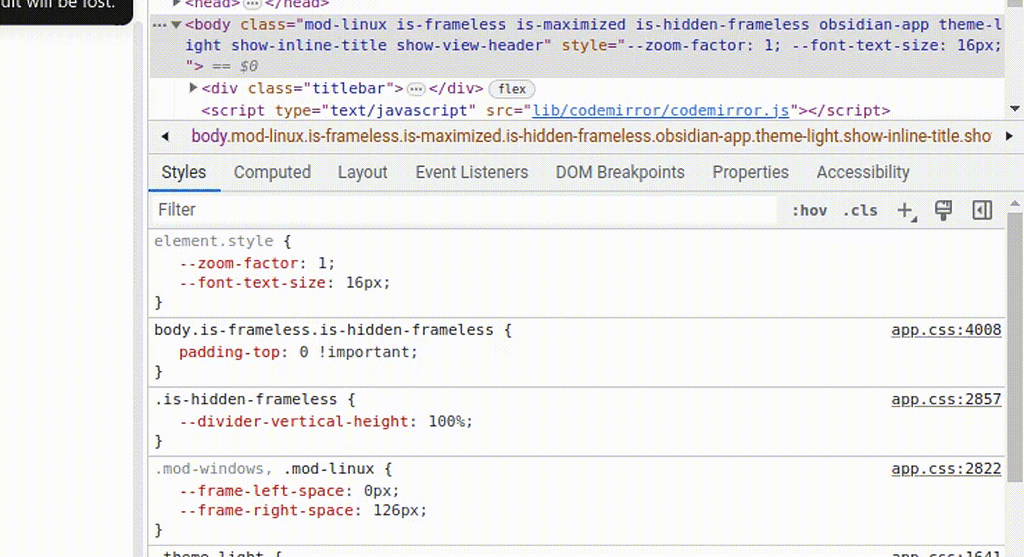Click the new style rule plus icon

coord(906,211)
